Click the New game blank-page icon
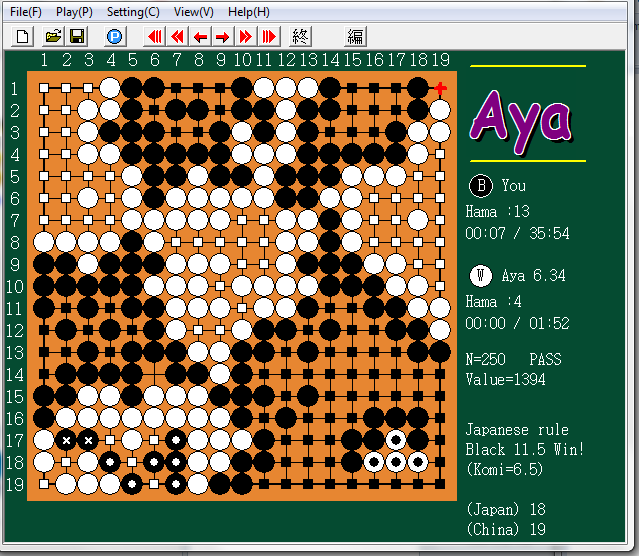This screenshot has width=639, height=556. 24,37
